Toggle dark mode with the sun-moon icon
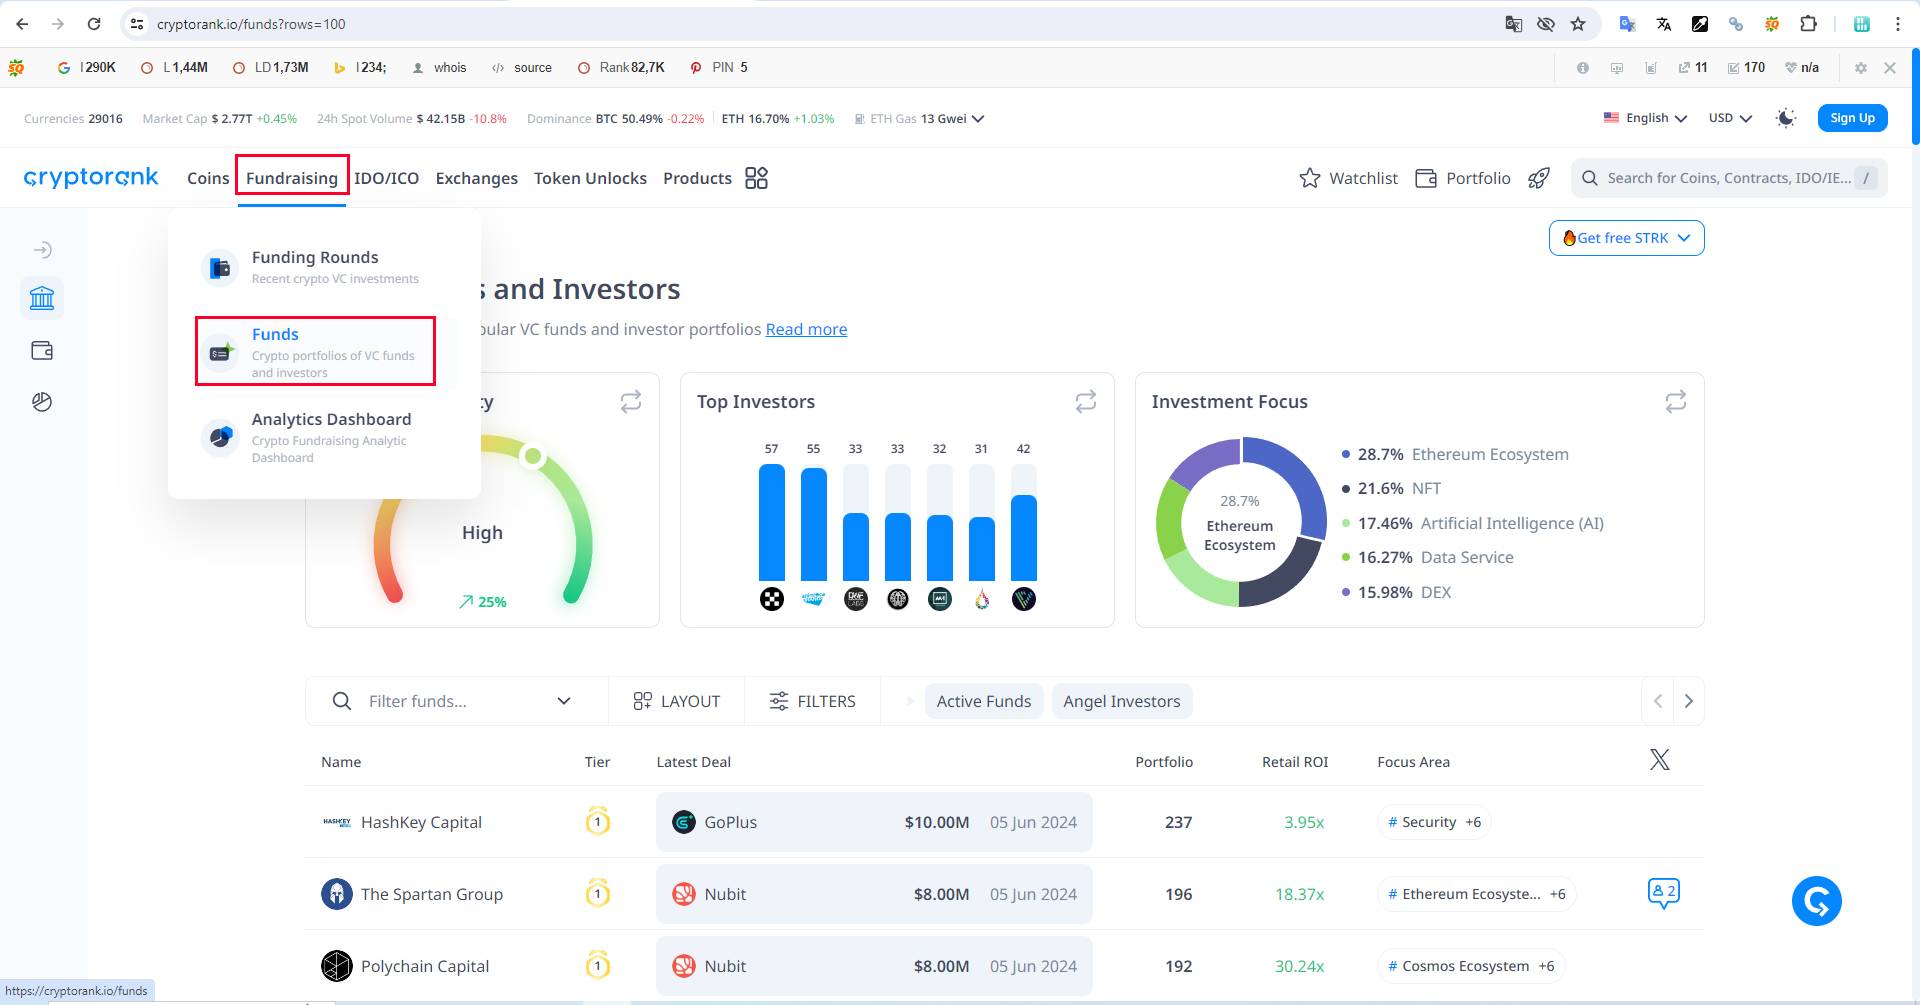Image resolution: width=1920 pixels, height=1005 pixels. pyautogui.click(x=1785, y=118)
